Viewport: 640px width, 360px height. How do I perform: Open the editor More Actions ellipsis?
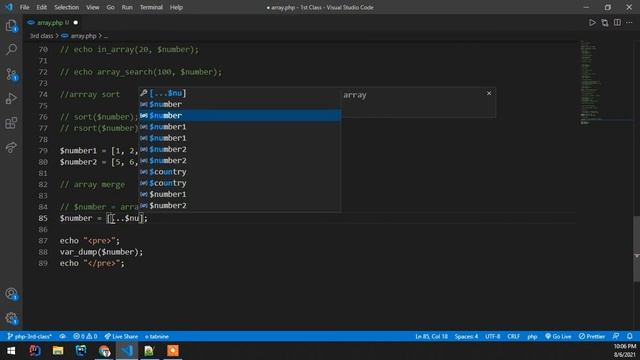[x=629, y=23]
